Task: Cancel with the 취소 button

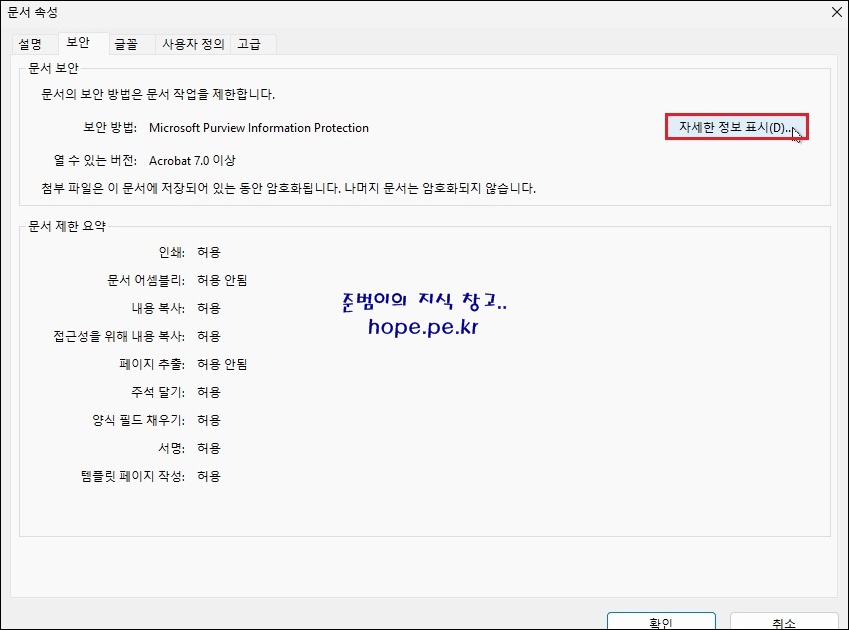Action: click(784, 622)
